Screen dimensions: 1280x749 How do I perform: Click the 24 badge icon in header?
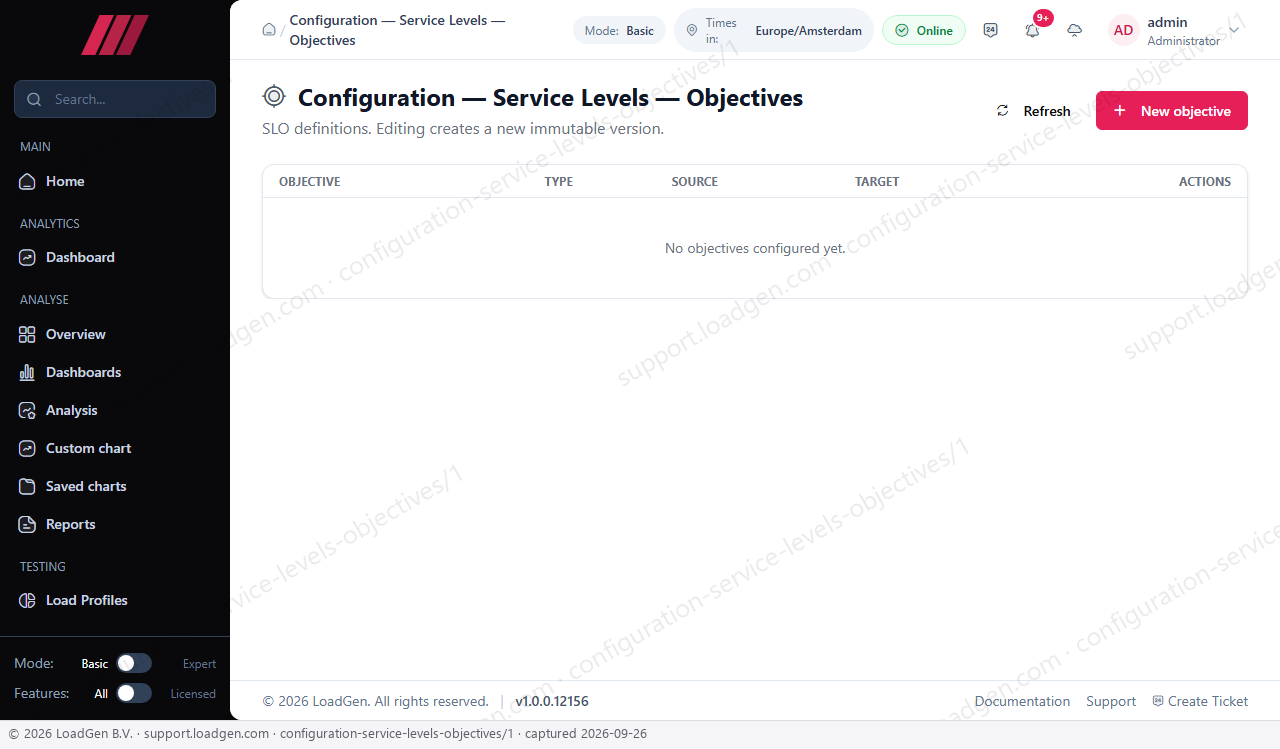990,30
